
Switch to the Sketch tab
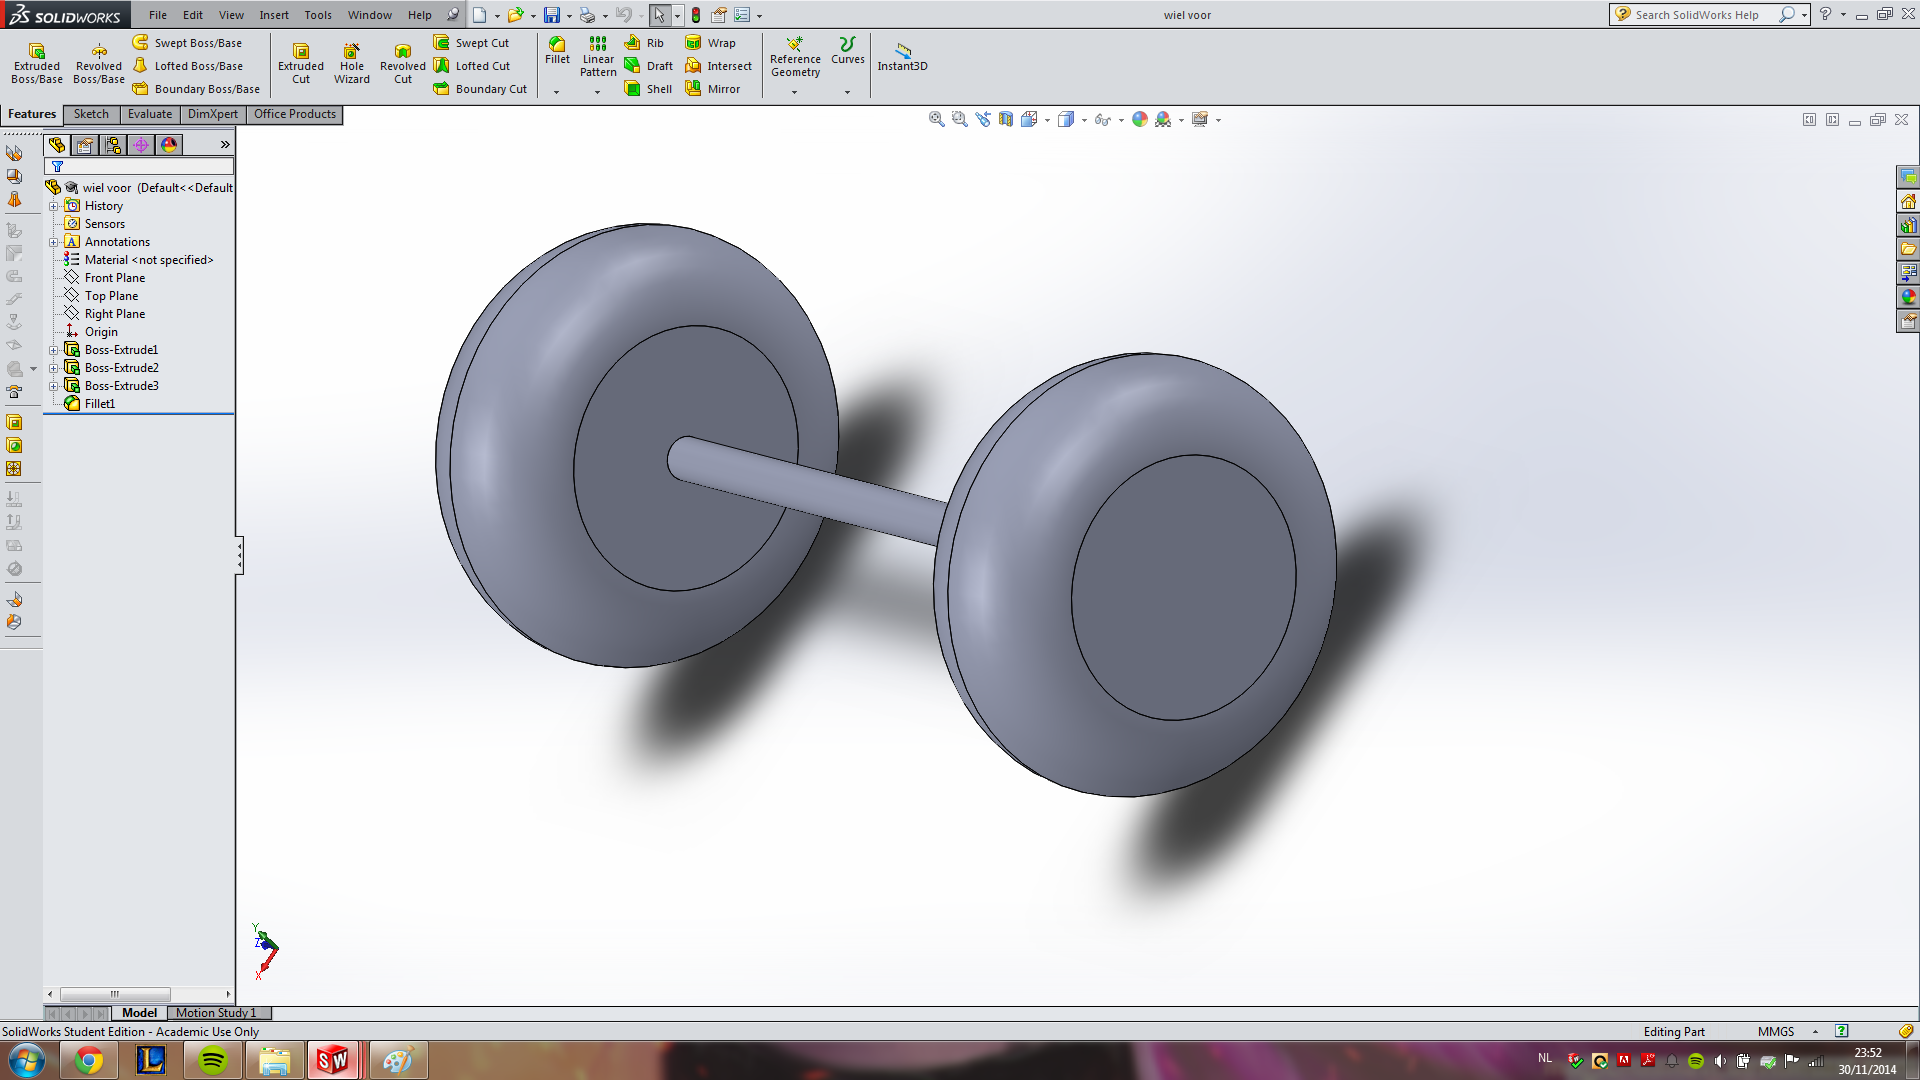tap(91, 114)
